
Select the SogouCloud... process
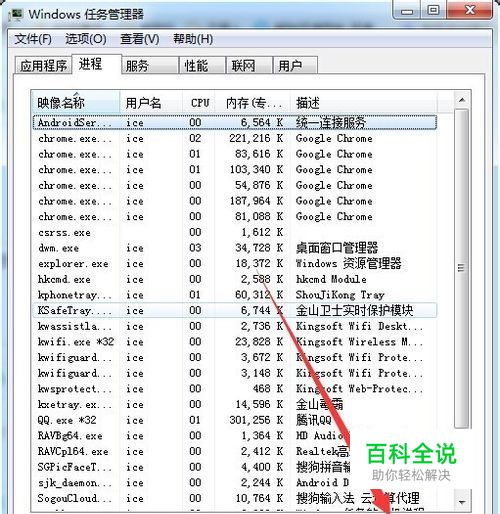(x=235, y=499)
